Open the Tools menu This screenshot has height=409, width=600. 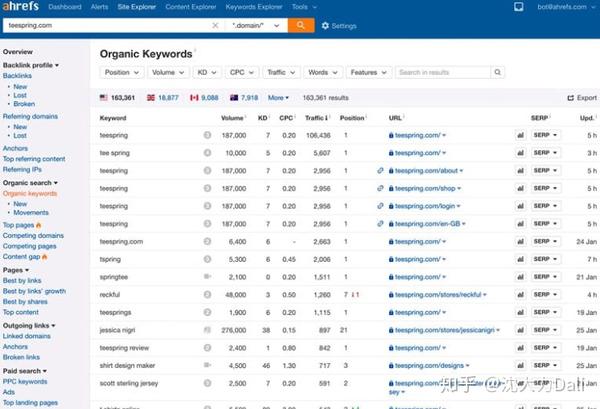(x=304, y=7)
